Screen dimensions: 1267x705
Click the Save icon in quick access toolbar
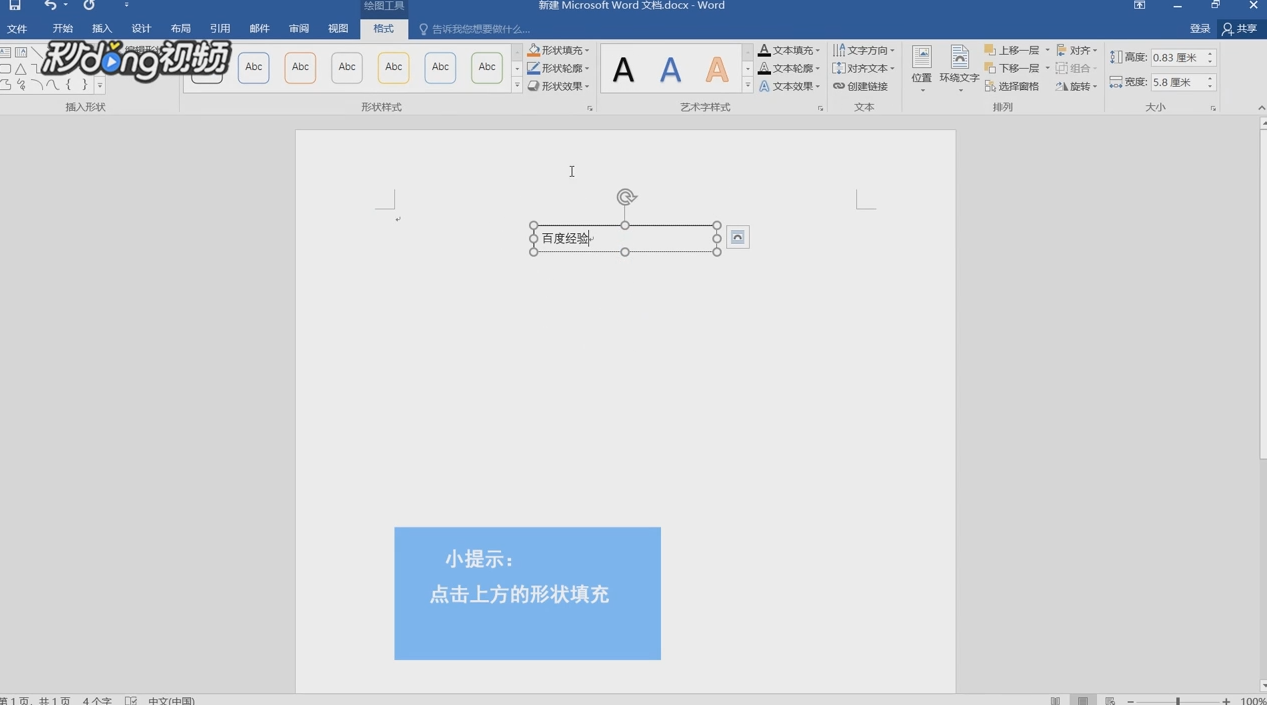[14, 5]
